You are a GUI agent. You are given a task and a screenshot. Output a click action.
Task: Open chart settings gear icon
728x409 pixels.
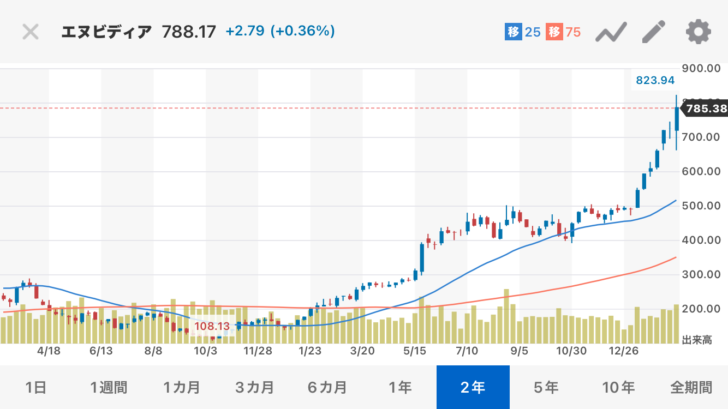(x=697, y=31)
